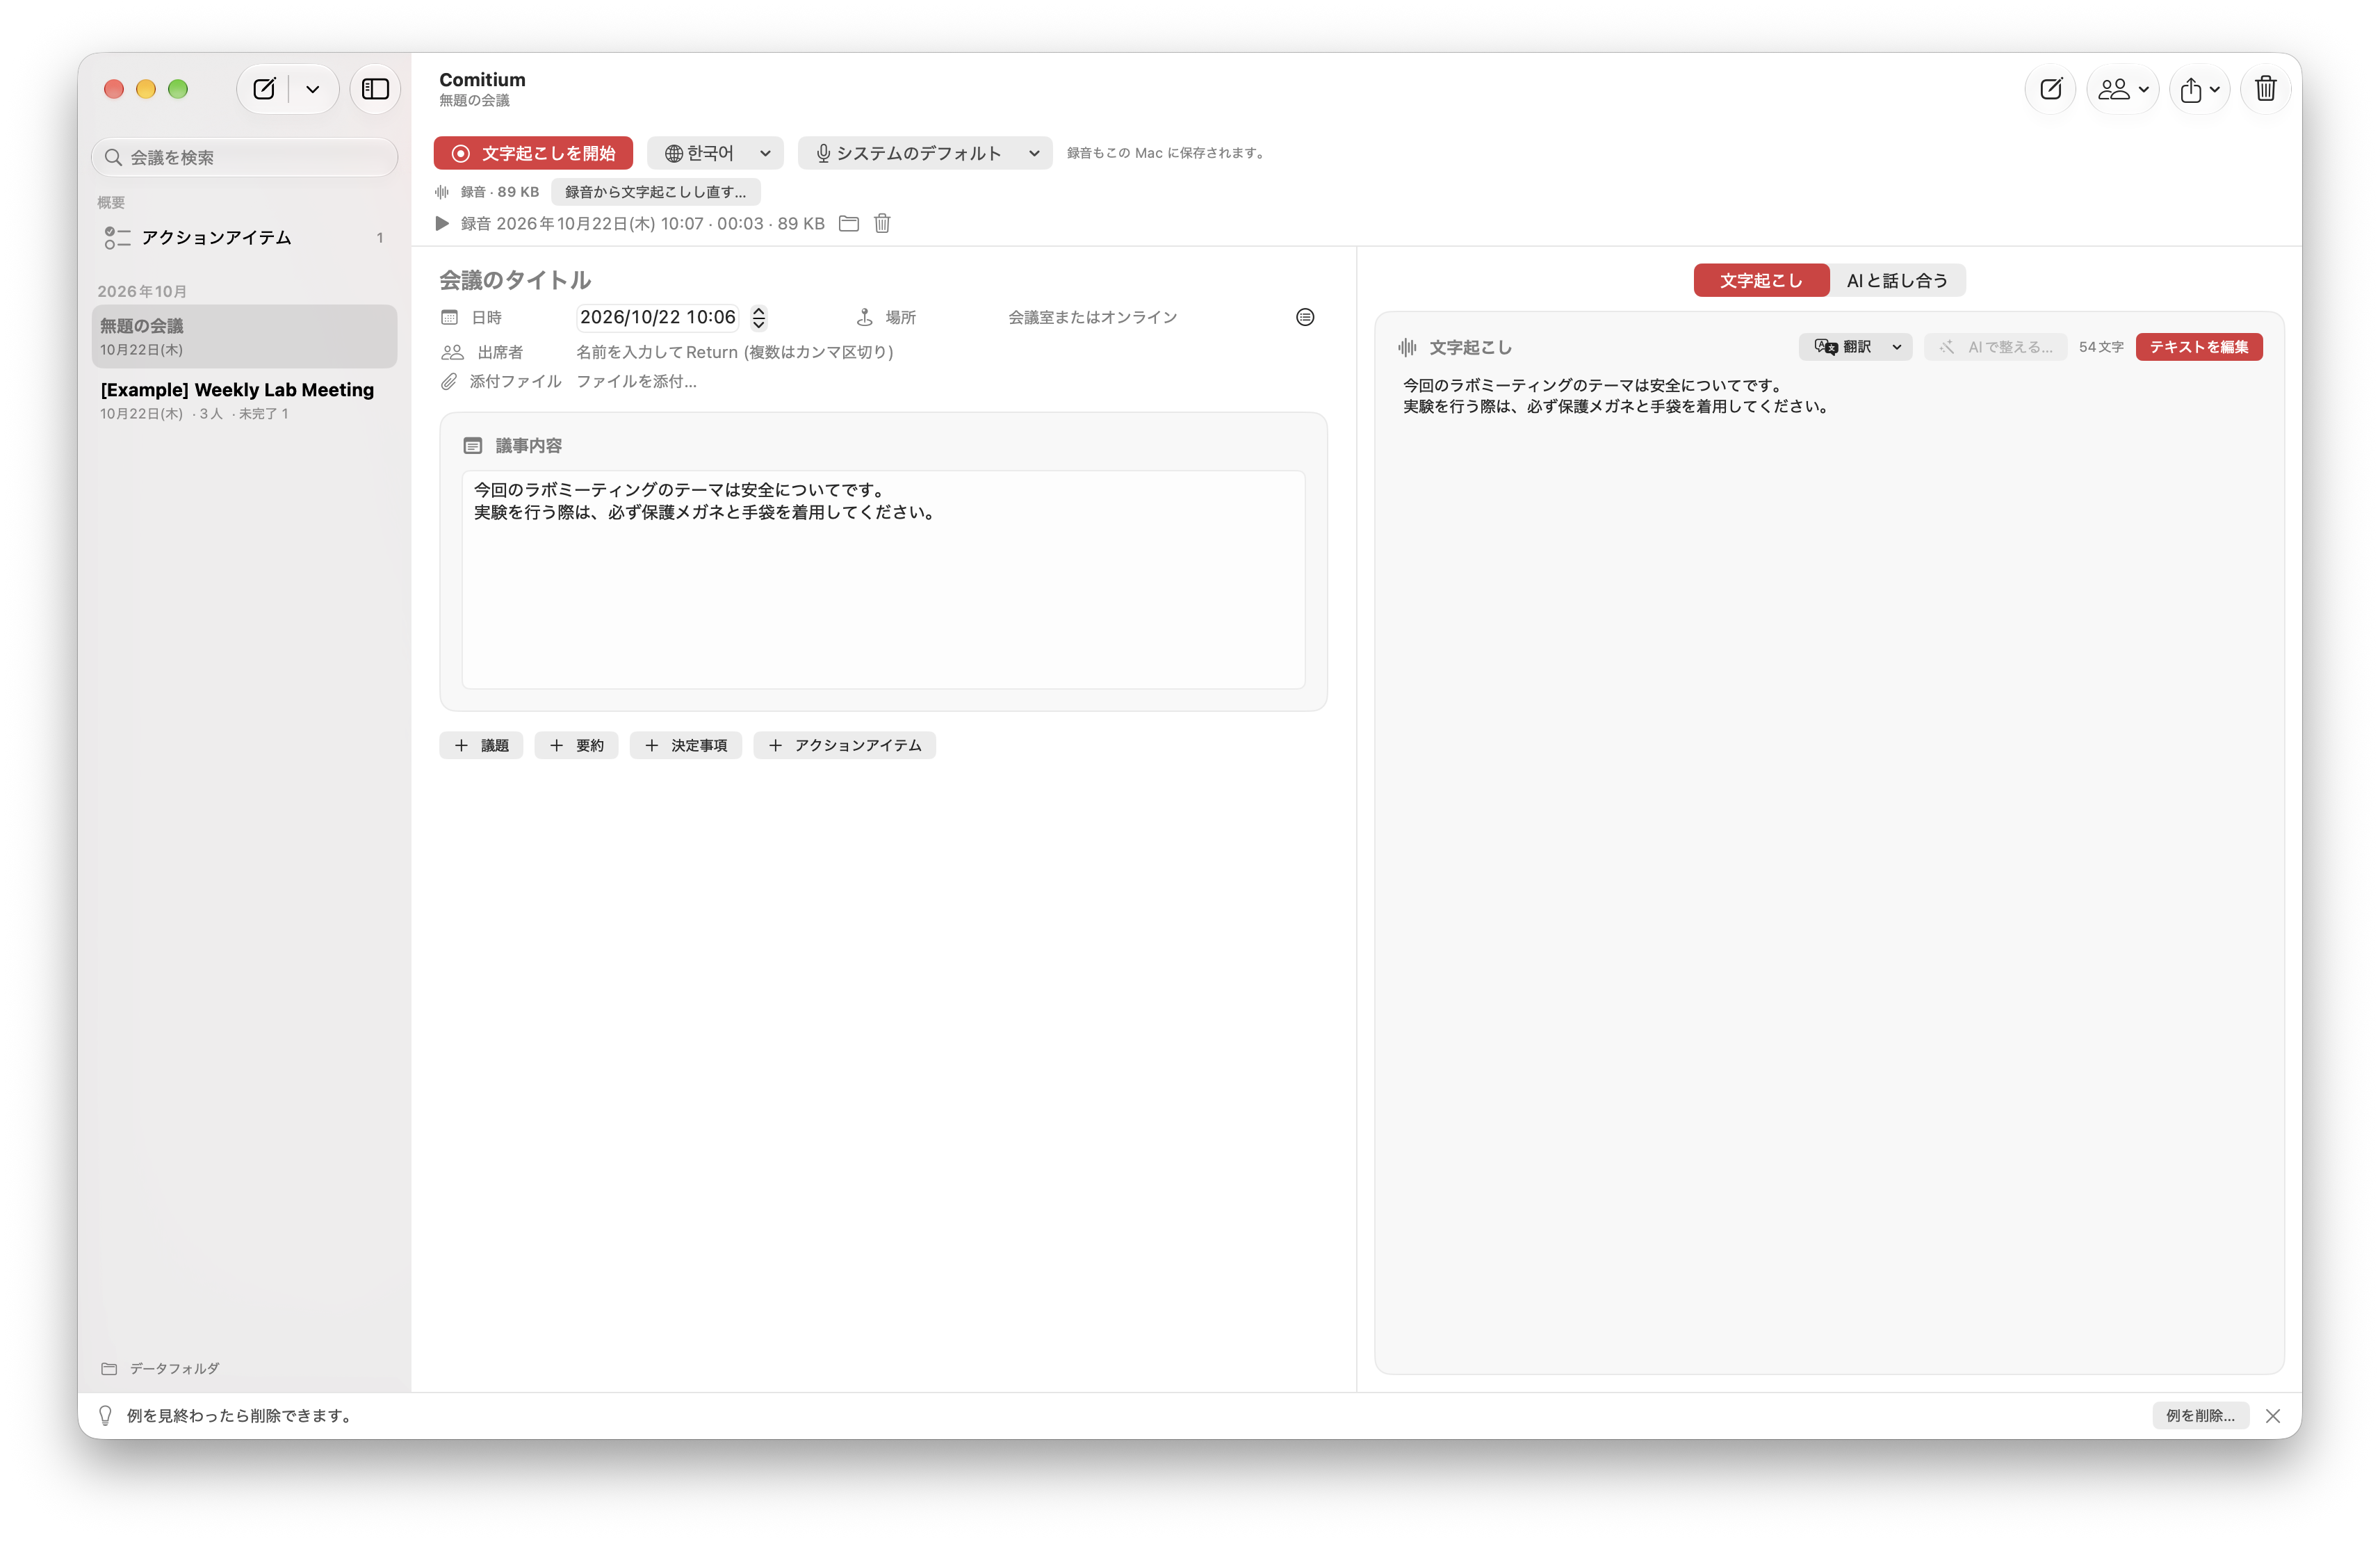Click the AIで整える button
This screenshot has width=2380, height=1542.
coord(1996,347)
